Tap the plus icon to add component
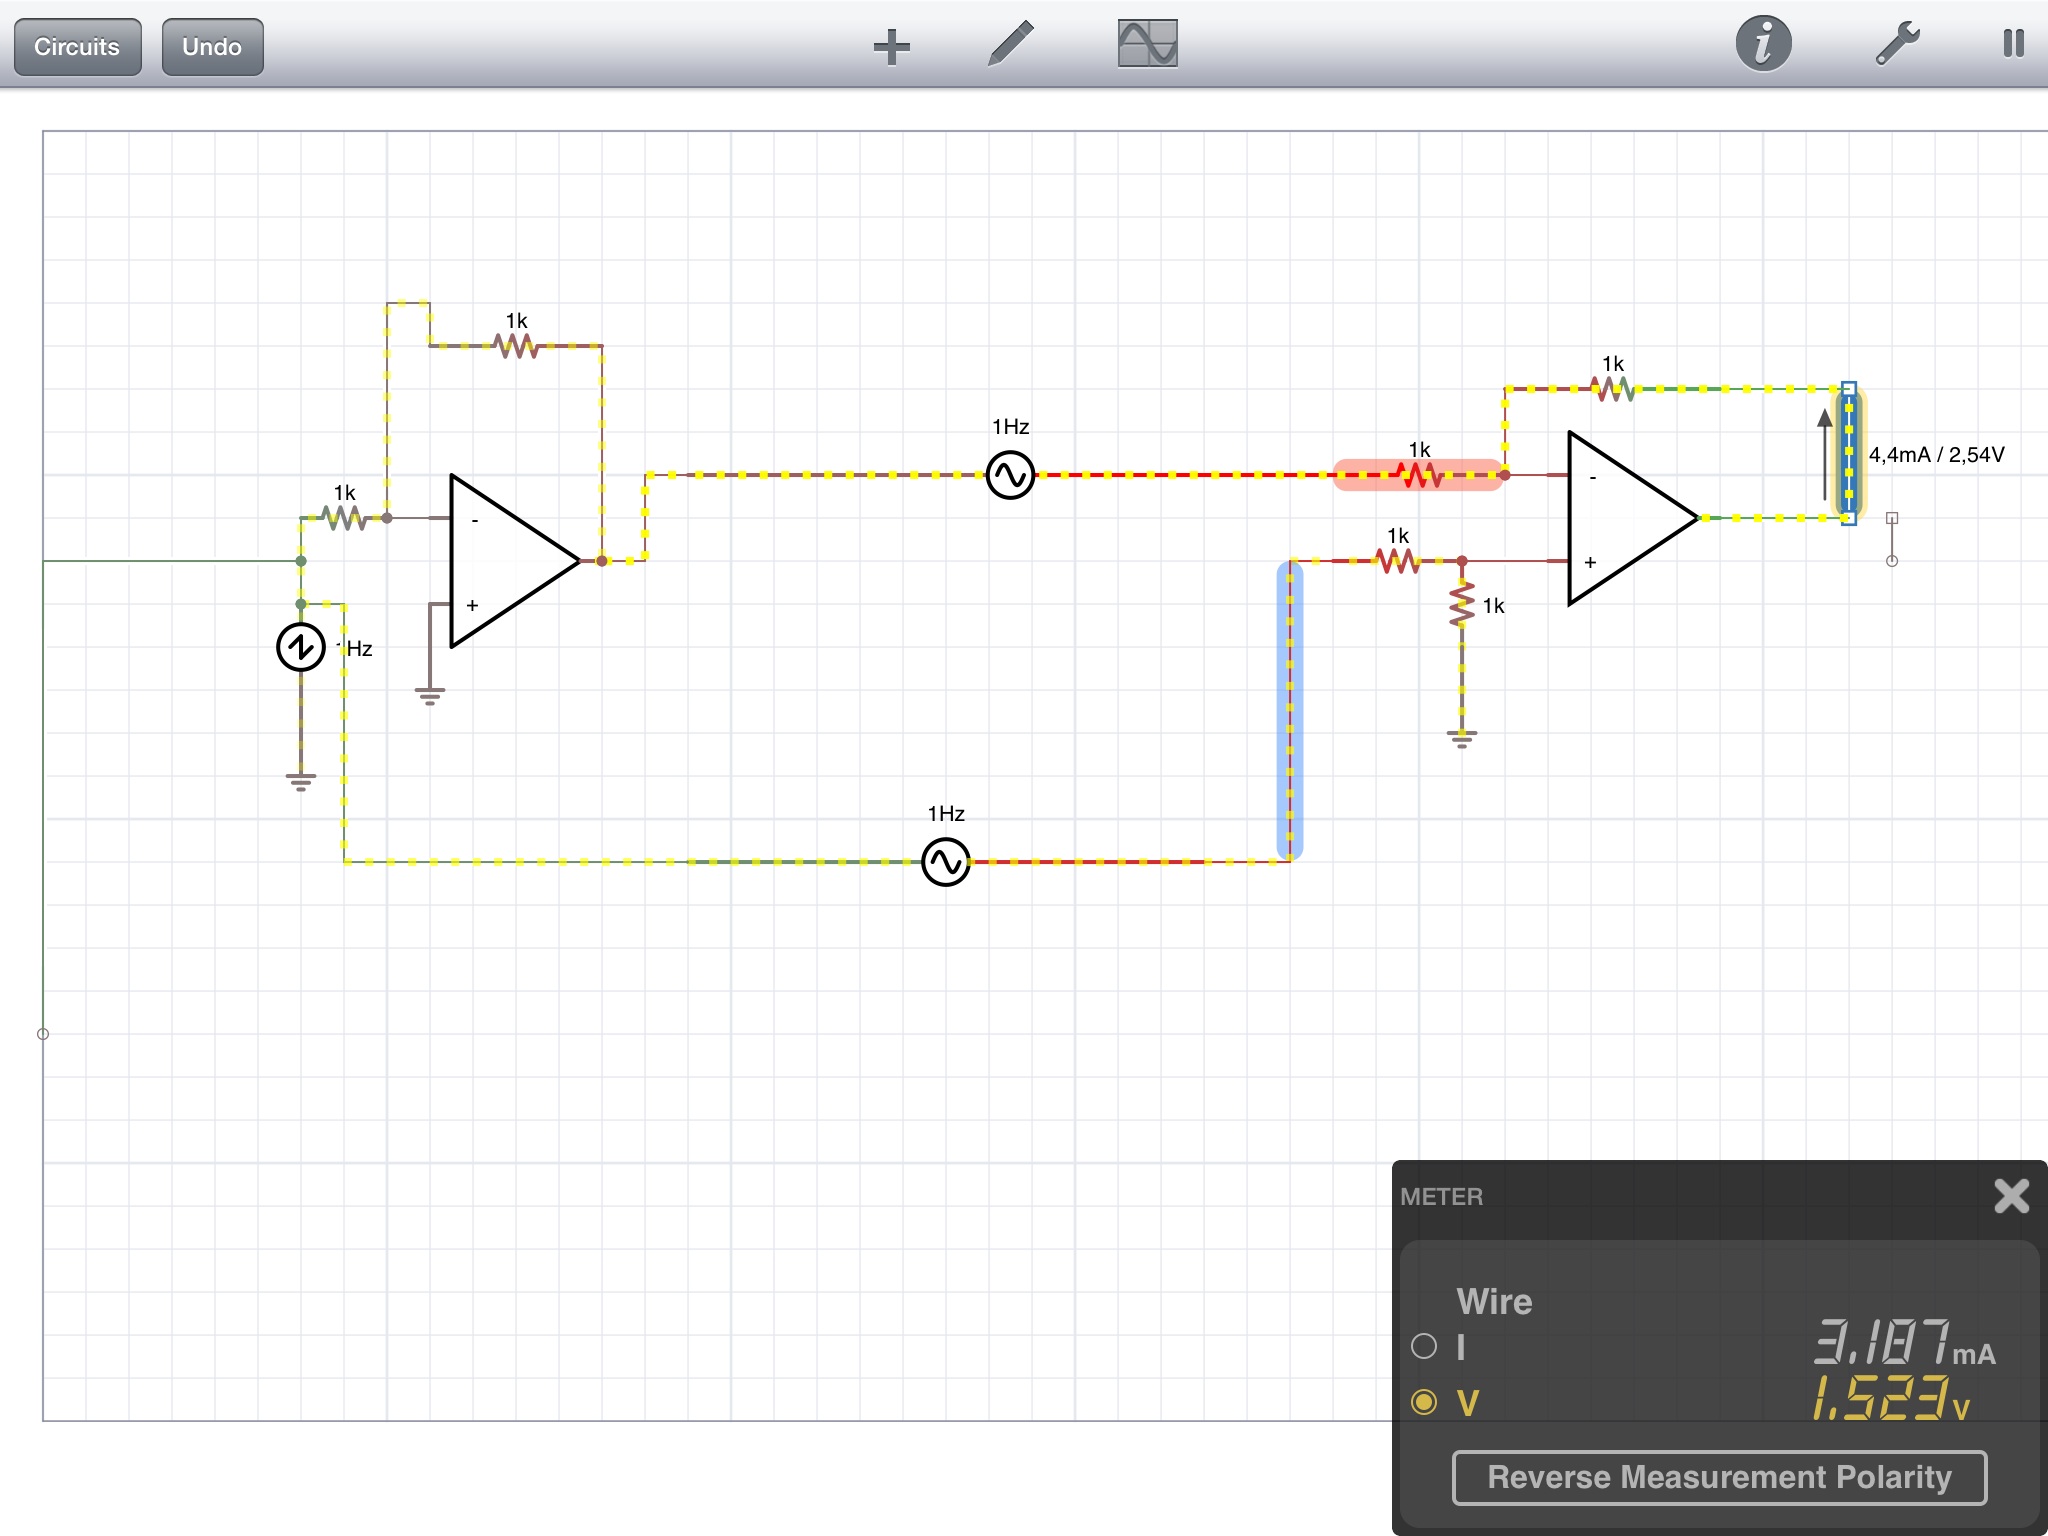The image size is (2048, 1536). [891, 46]
